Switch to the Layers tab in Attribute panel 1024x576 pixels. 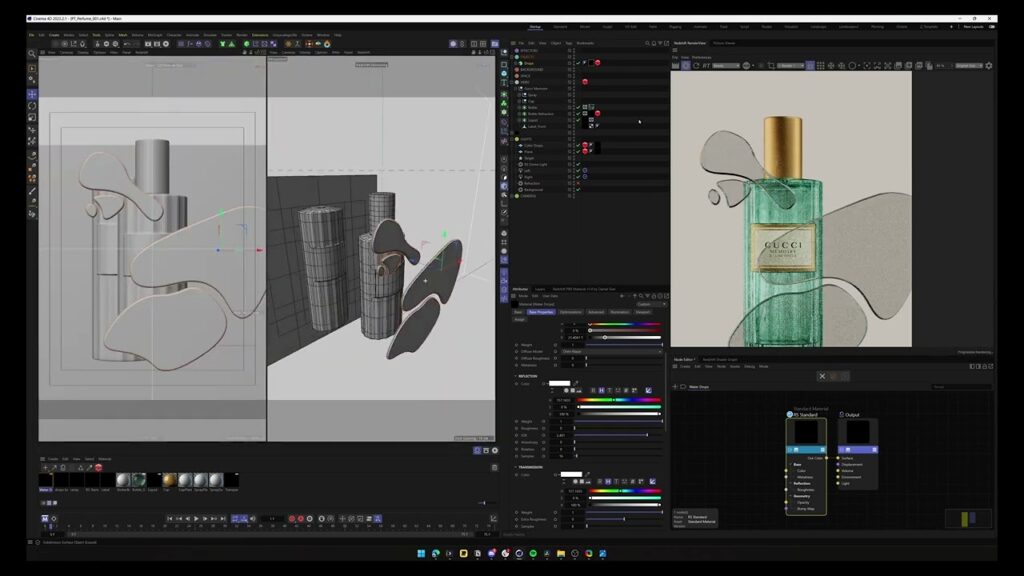(540, 289)
